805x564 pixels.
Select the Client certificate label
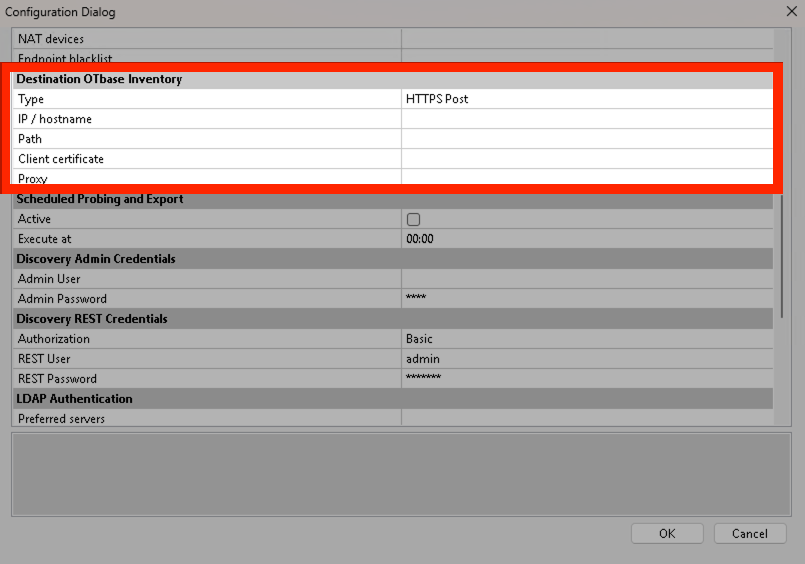61,159
